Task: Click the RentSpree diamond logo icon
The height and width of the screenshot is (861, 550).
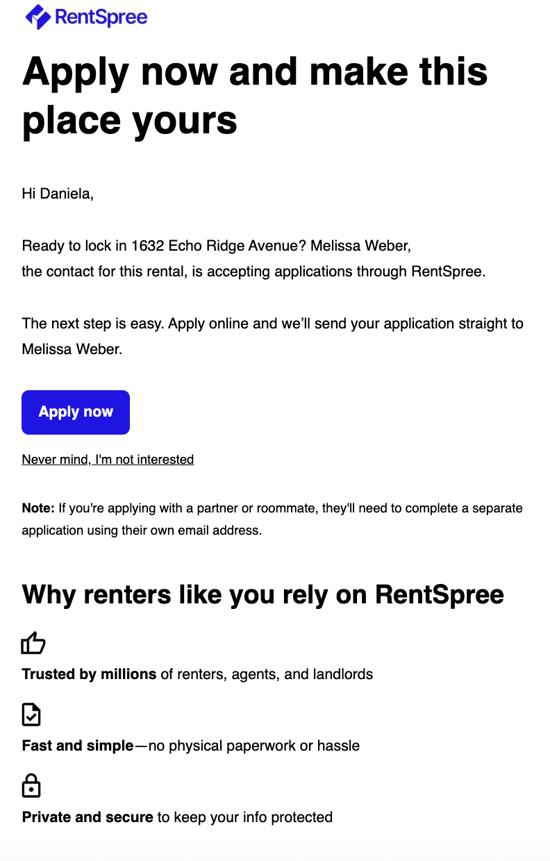Action: pos(38,16)
